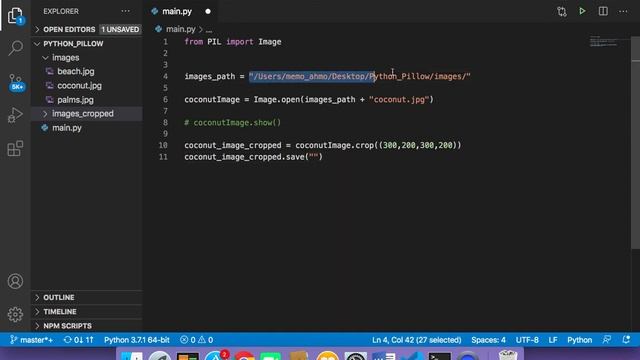The height and width of the screenshot is (360, 640).
Task: Click the images_path variable on line 4
Action: 209,76
